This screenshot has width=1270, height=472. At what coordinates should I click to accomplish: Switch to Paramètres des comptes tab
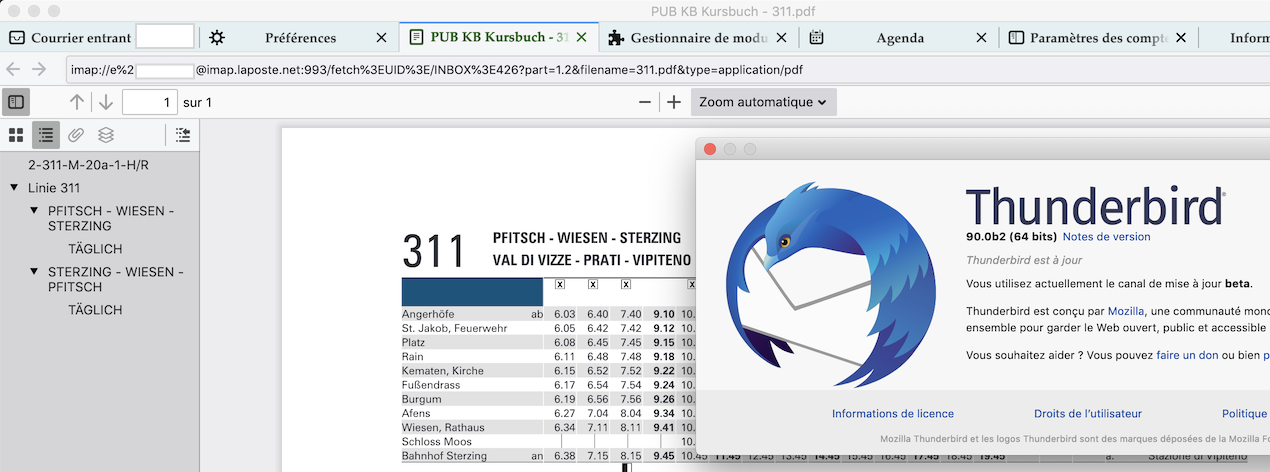coord(1098,38)
